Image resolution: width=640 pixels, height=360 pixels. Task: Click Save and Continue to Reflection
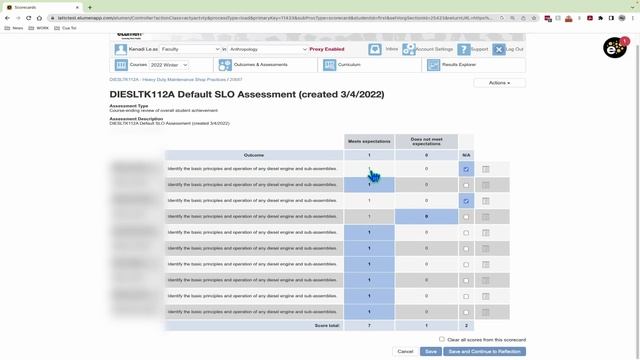coord(484,351)
